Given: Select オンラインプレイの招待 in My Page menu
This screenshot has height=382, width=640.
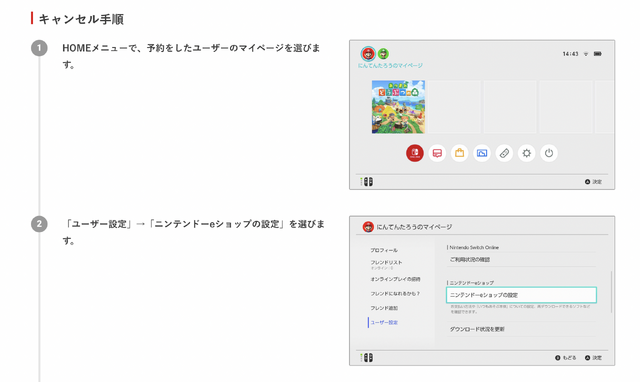Looking at the screenshot, I should pos(395,279).
